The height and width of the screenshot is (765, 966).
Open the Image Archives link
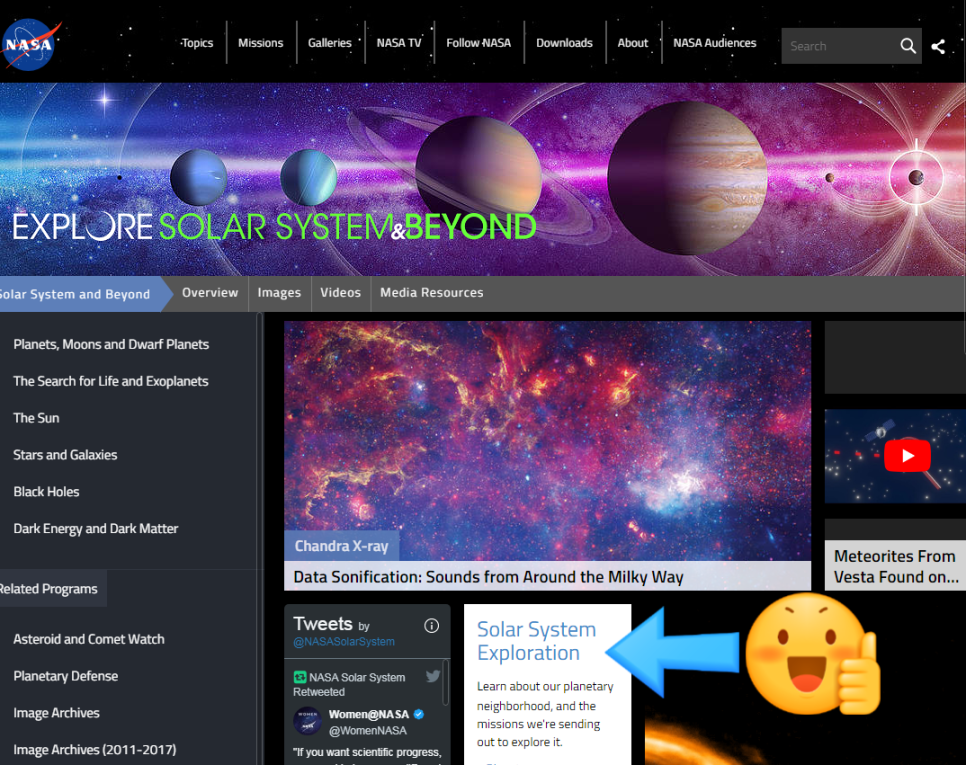57,713
